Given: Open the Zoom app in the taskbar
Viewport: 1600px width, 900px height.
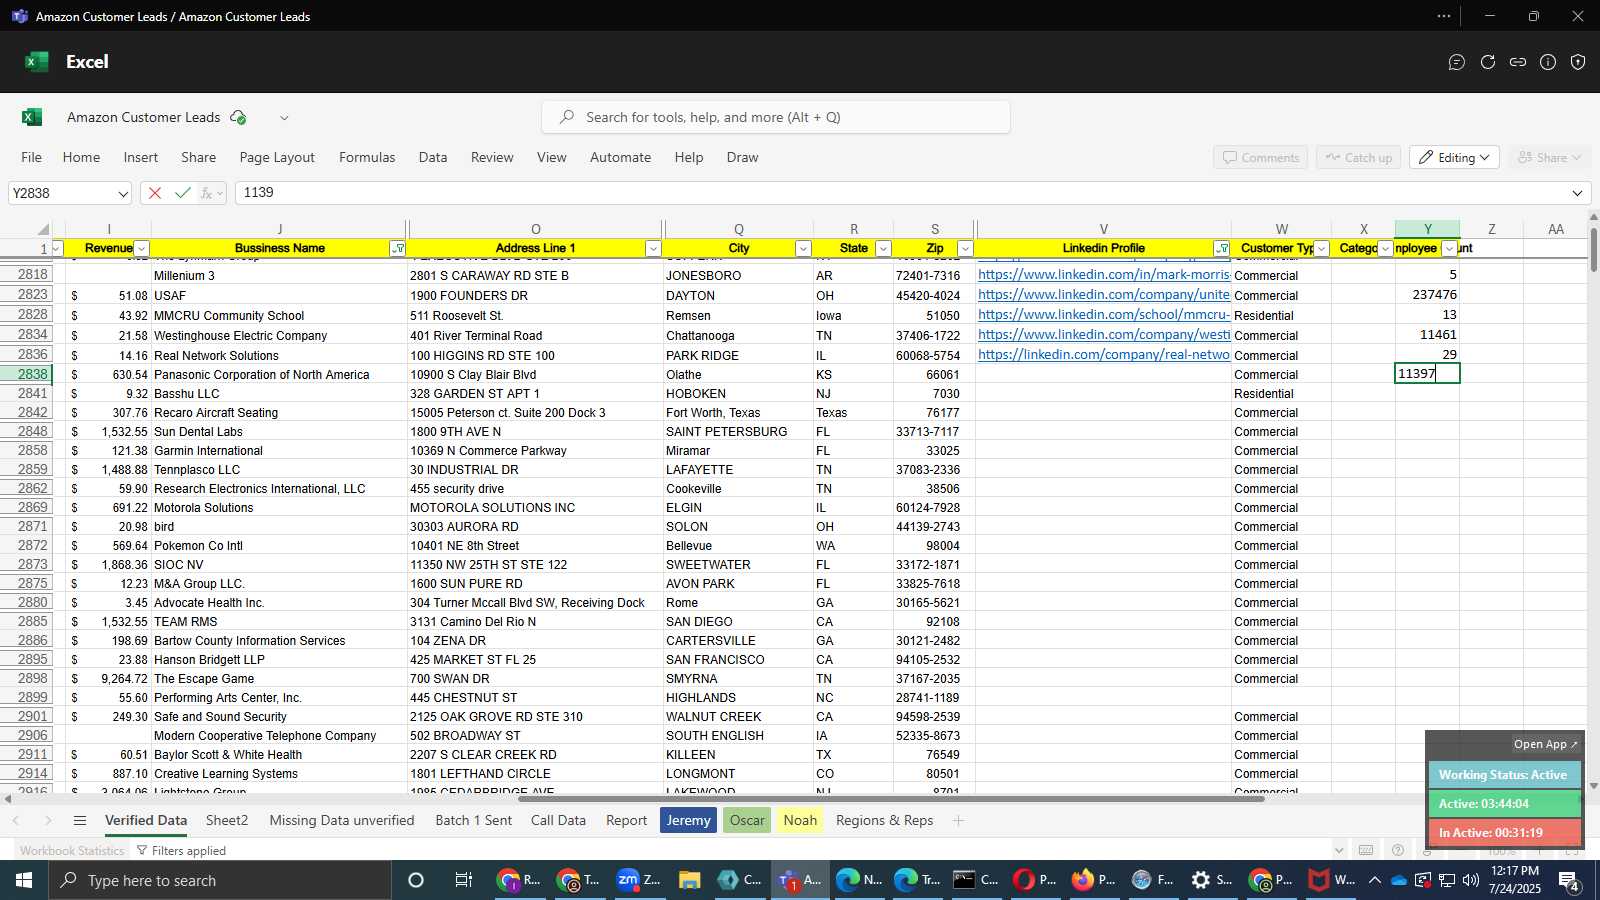Looking at the screenshot, I should [x=637, y=880].
